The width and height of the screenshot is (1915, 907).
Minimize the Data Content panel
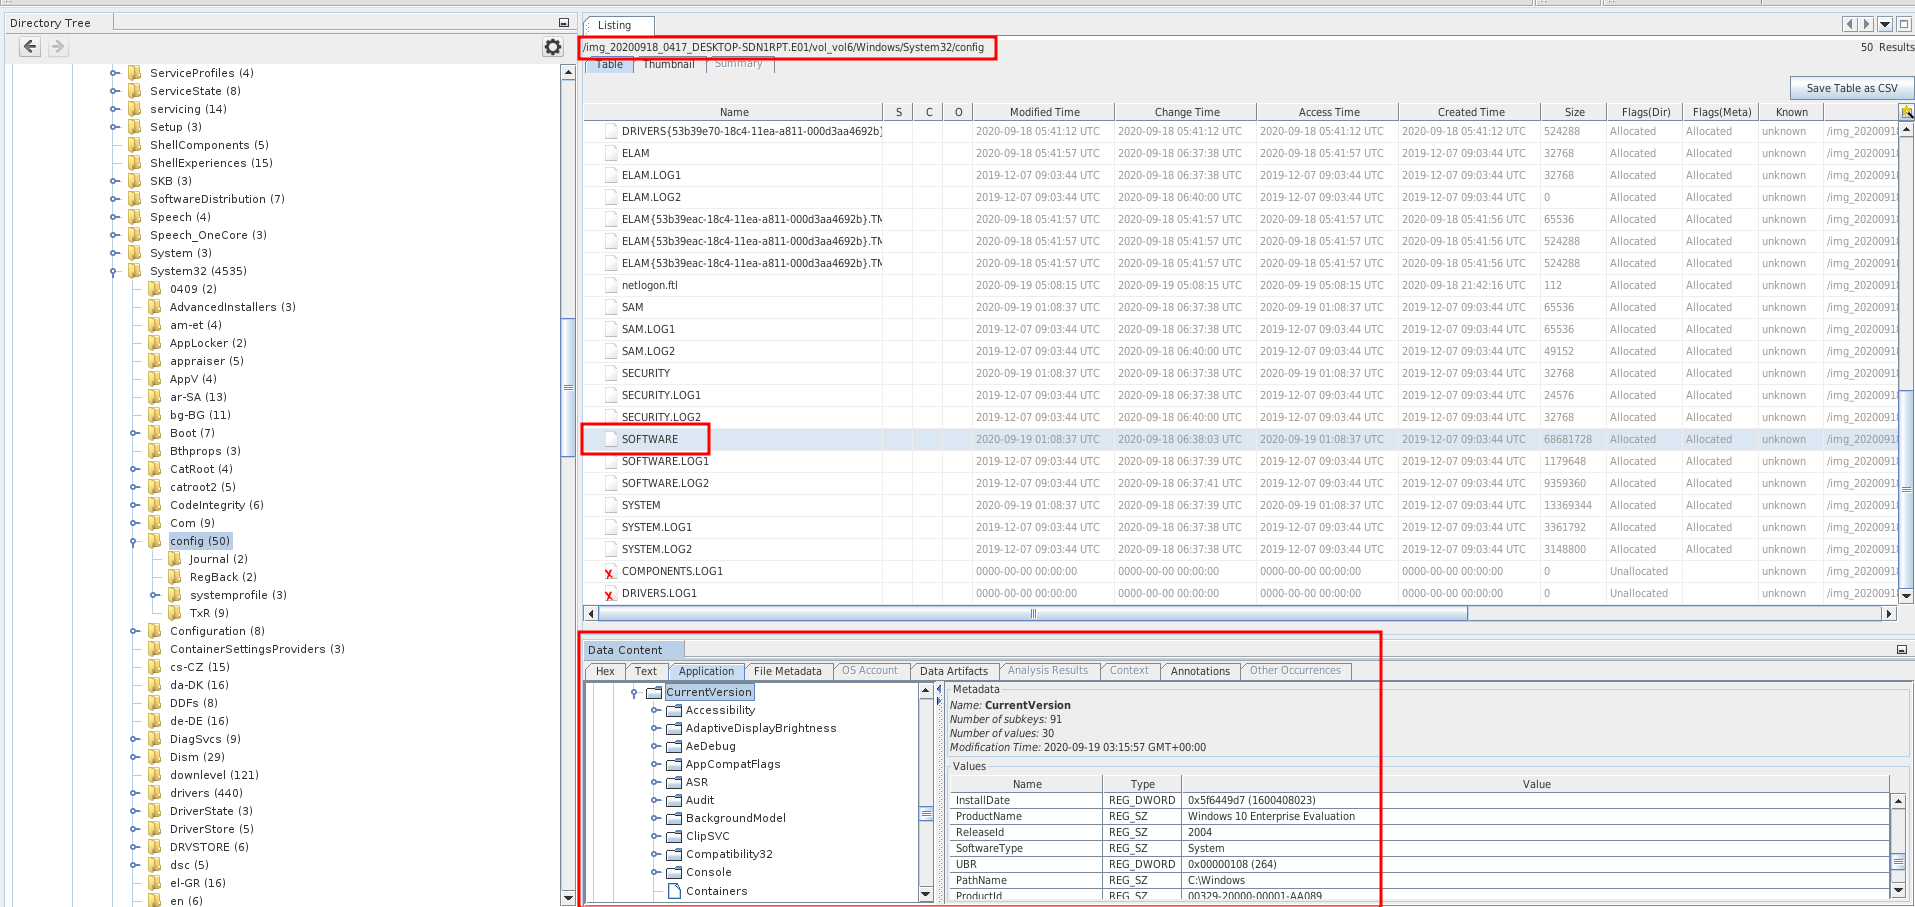(x=1901, y=650)
